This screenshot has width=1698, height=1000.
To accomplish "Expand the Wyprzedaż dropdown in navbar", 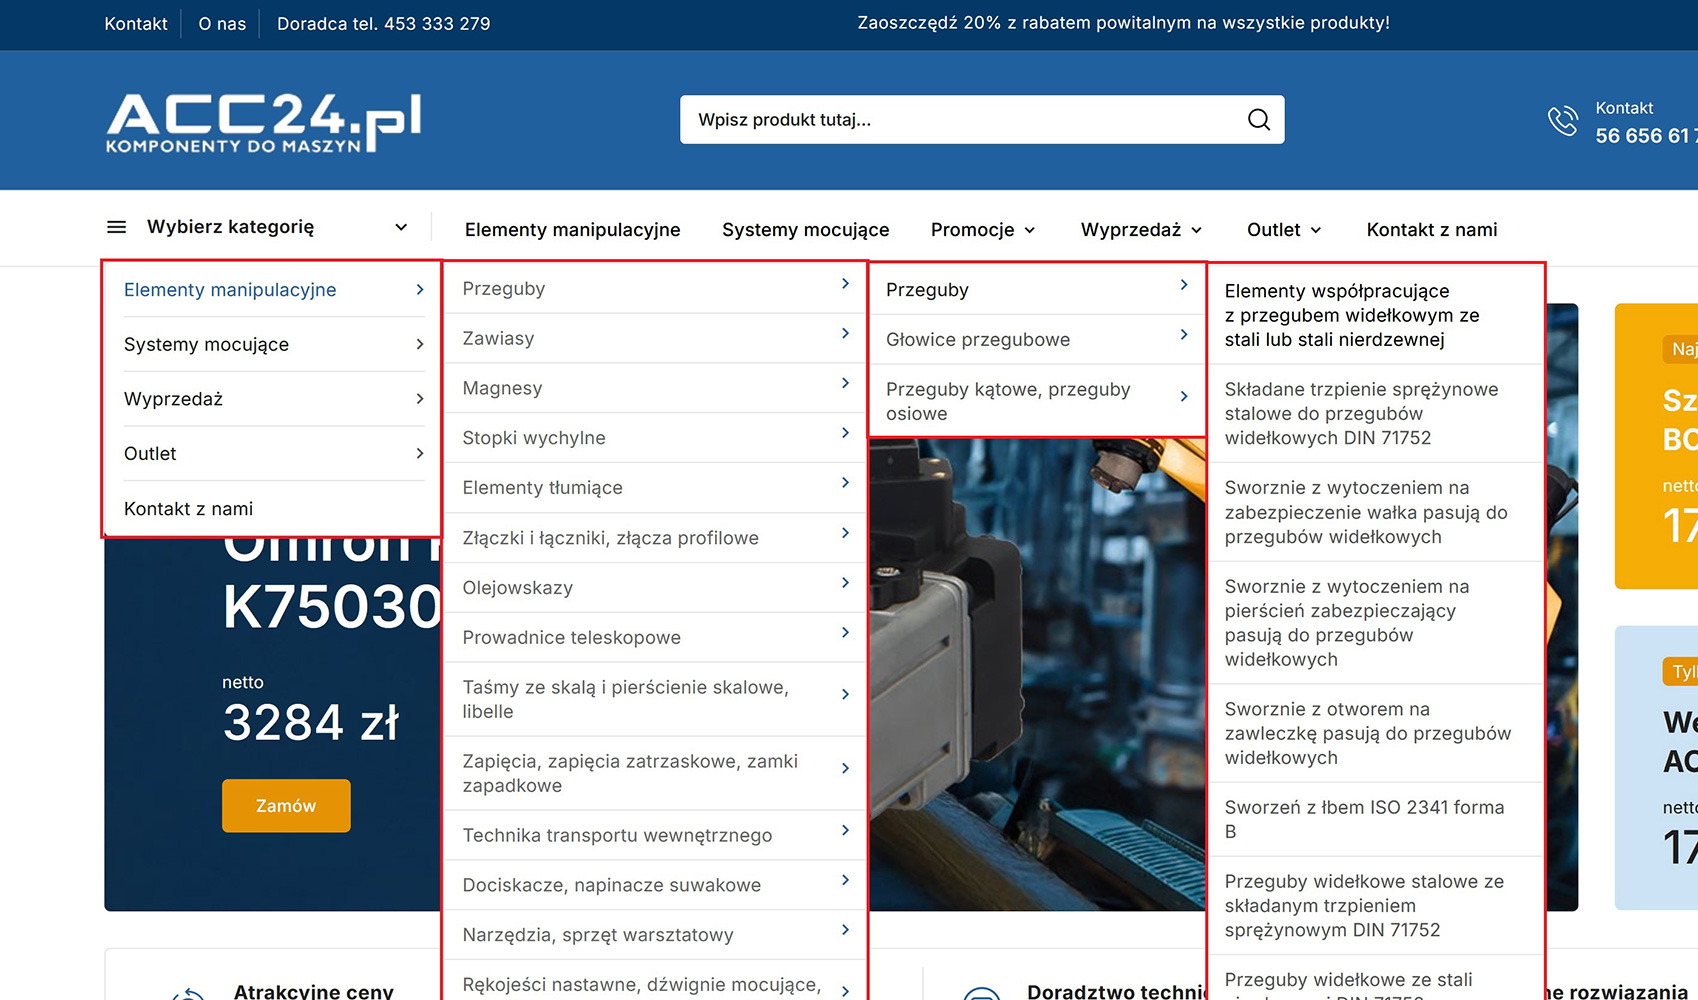I will tap(1141, 230).
